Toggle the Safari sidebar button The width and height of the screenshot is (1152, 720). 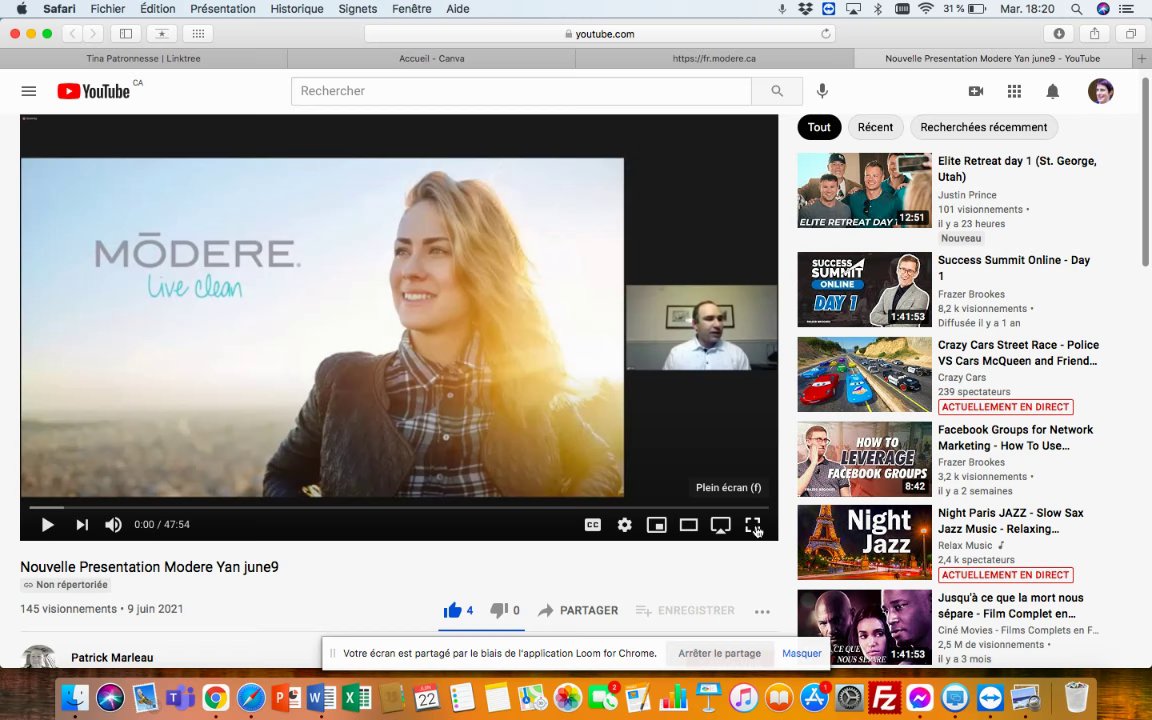click(126, 34)
